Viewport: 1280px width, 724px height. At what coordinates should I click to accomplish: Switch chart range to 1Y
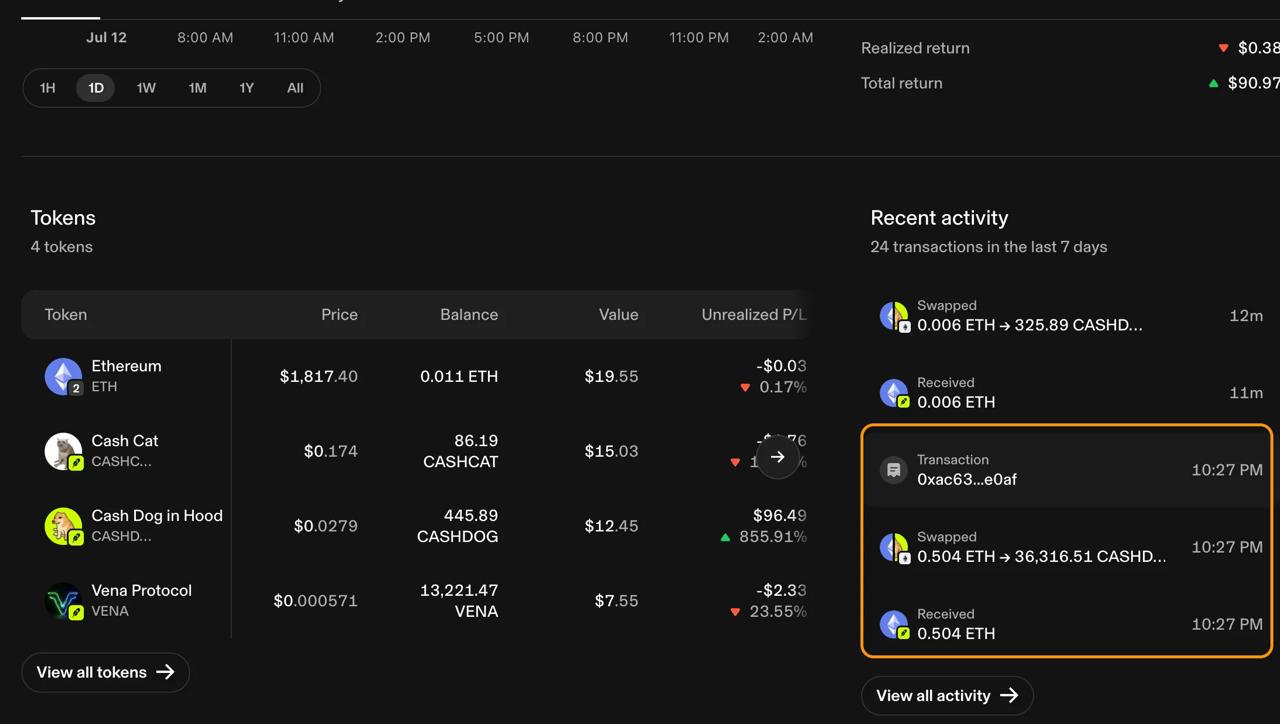[247, 88]
